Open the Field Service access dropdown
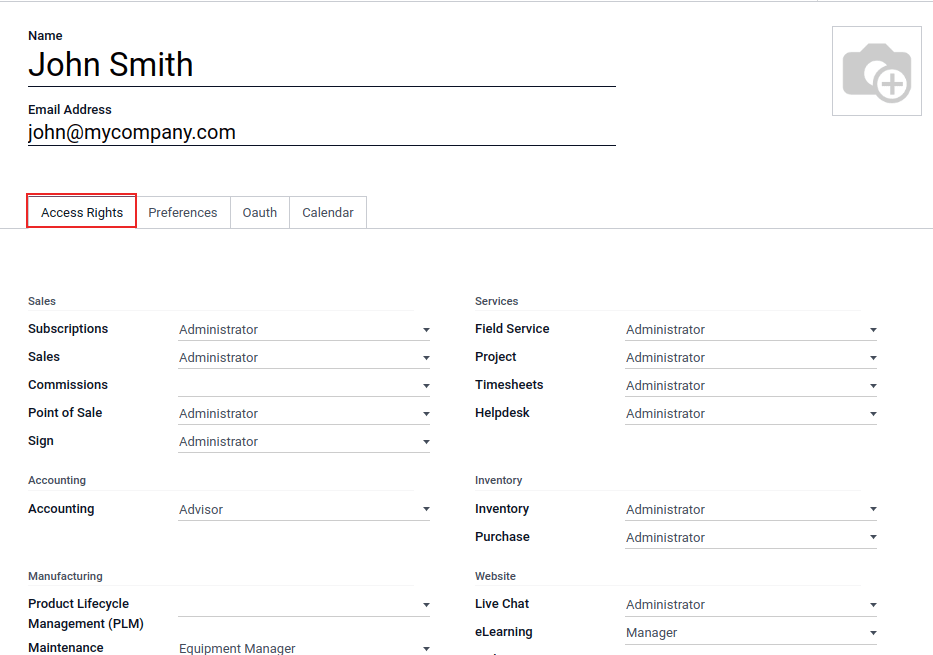The image size is (933, 655). pyautogui.click(x=750, y=330)
